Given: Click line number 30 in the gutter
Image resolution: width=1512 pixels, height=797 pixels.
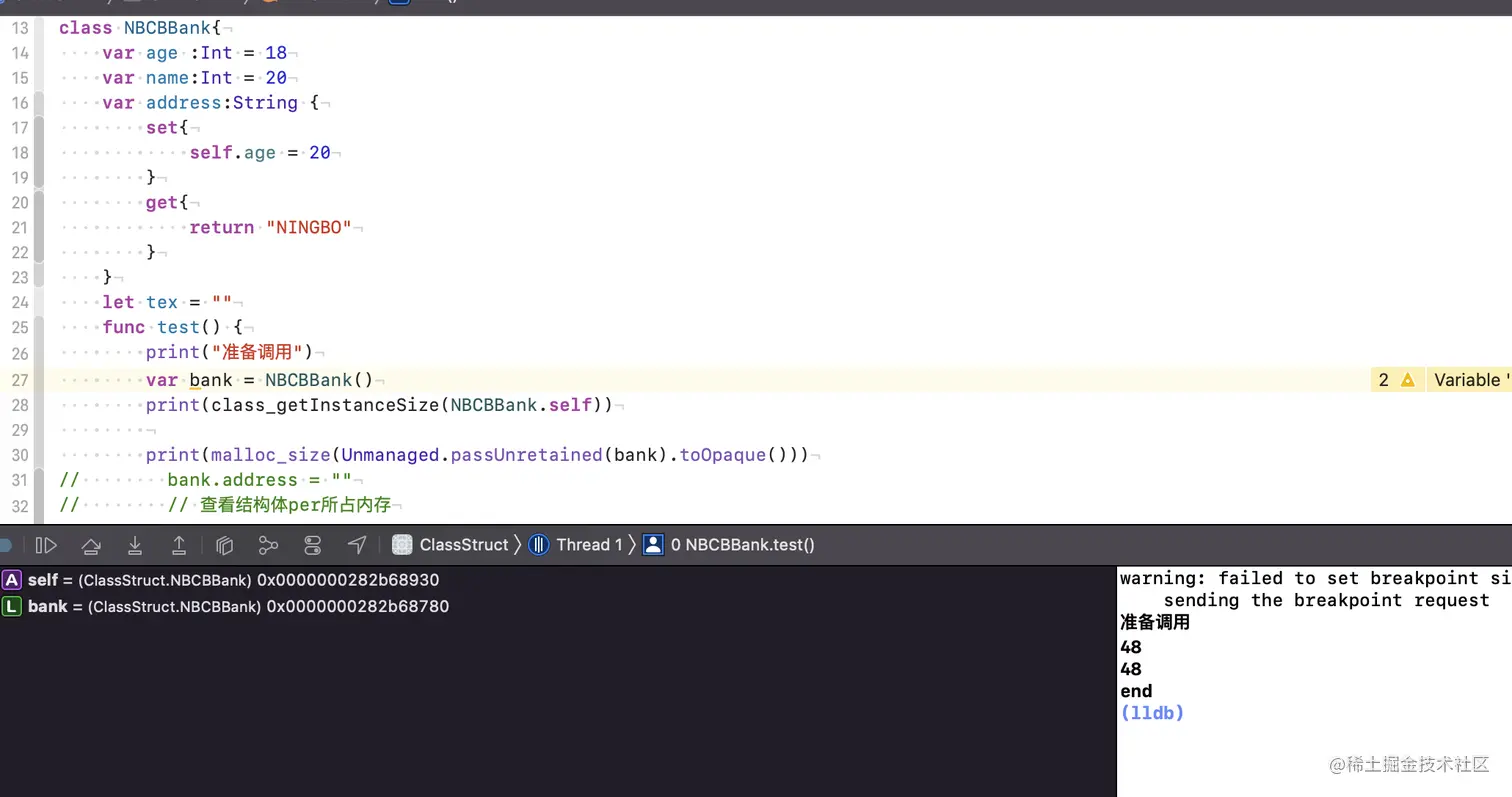Looking at the screenshot, I should (x=20, y=455).
